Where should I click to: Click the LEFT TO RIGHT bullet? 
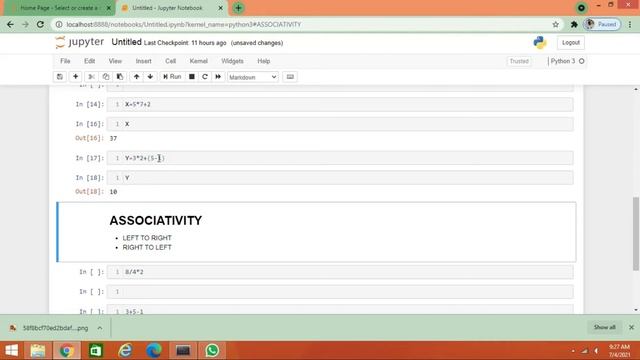pyautogui.click(x=147, y=238)
